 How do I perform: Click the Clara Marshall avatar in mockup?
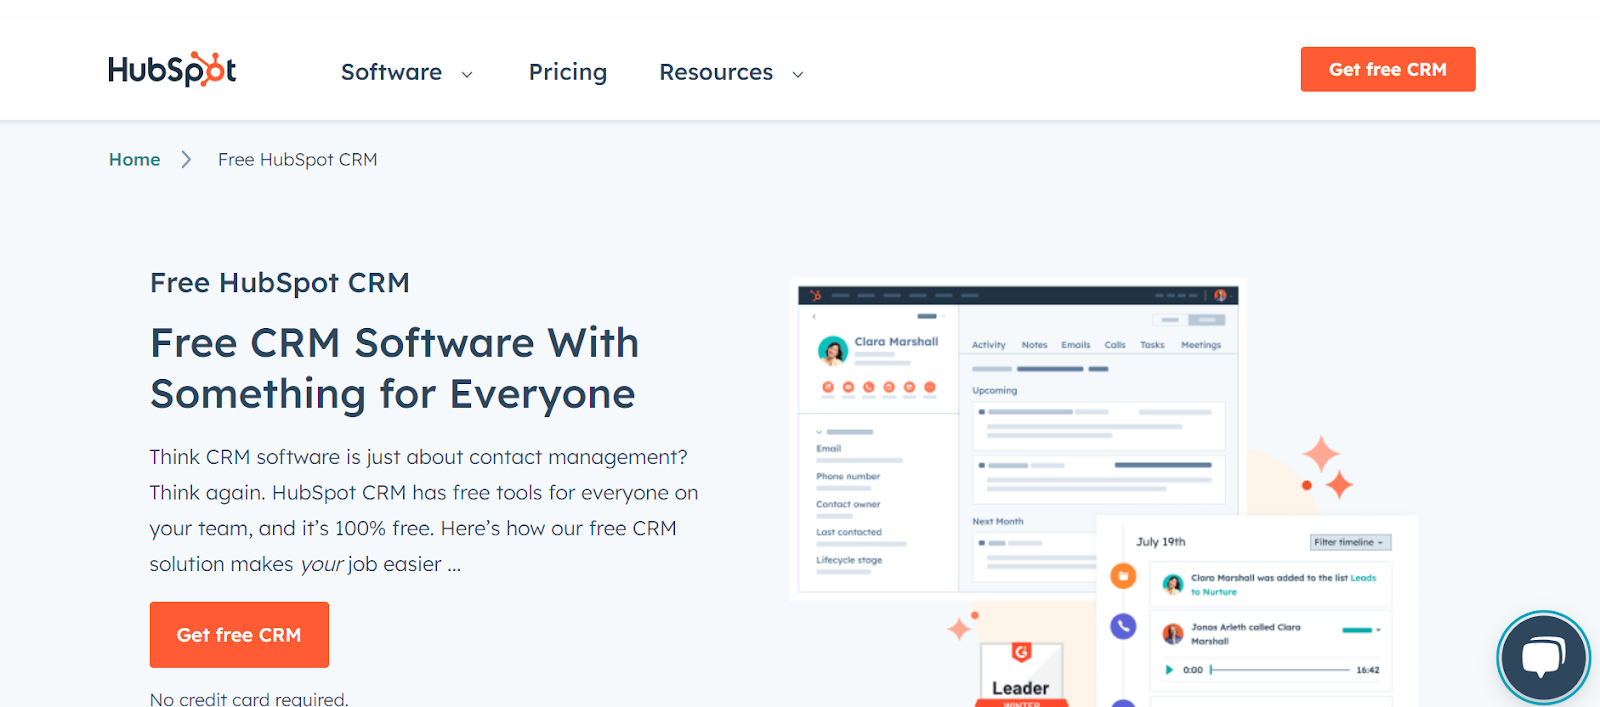click(x=832, y=351)
